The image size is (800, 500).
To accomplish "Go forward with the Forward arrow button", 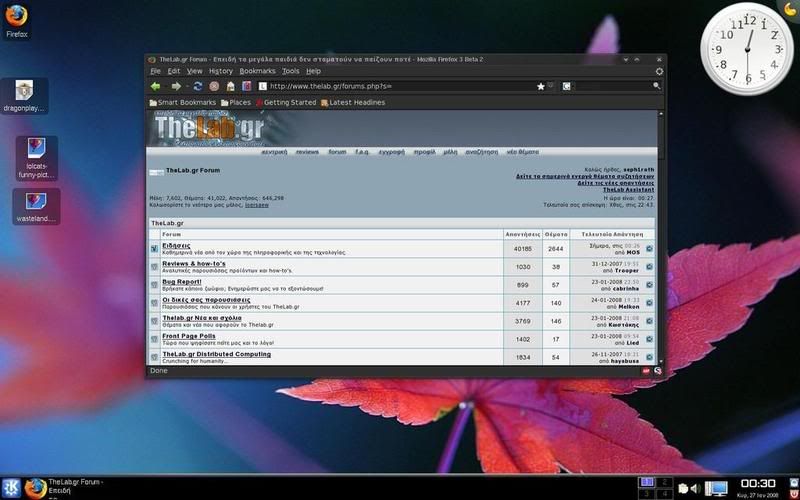I will click(x=176, y=86).
